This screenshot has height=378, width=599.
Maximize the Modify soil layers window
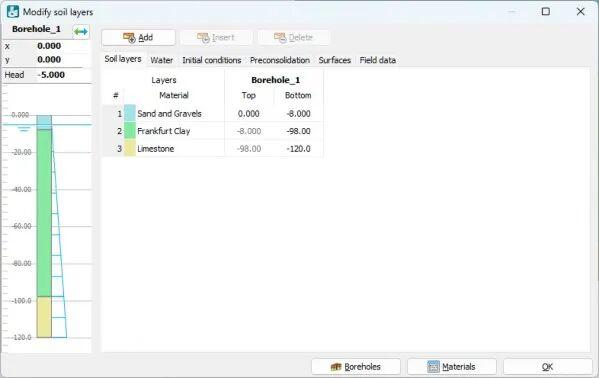point(546,11)
